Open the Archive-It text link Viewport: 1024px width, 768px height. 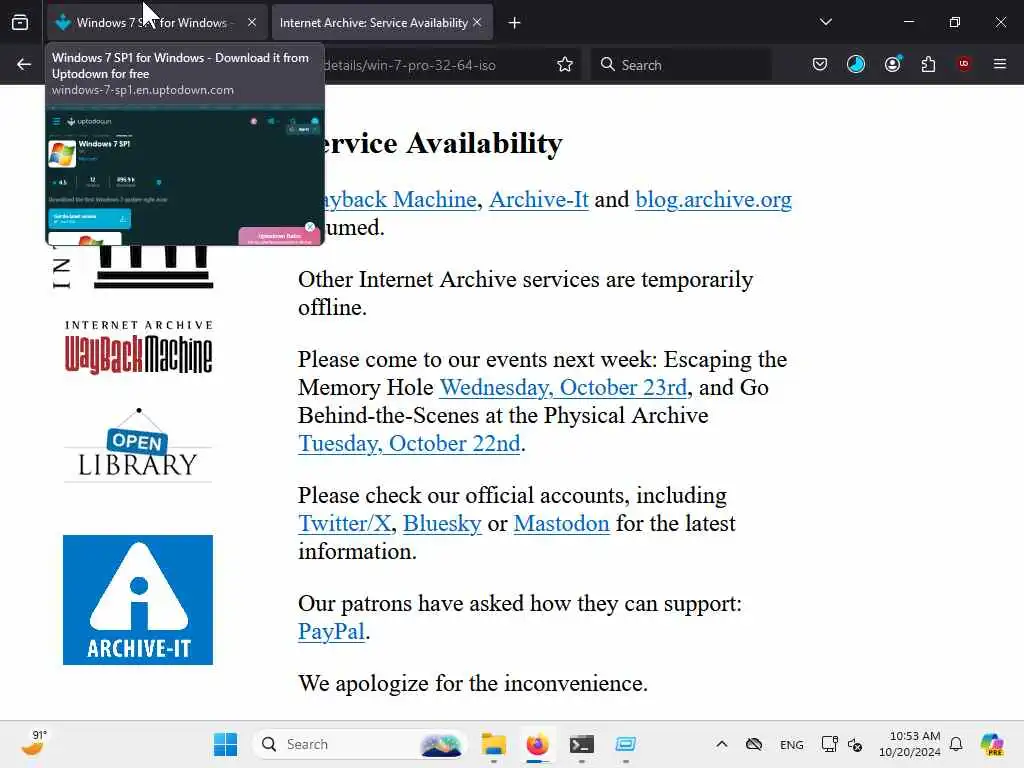tap(539, 199)
